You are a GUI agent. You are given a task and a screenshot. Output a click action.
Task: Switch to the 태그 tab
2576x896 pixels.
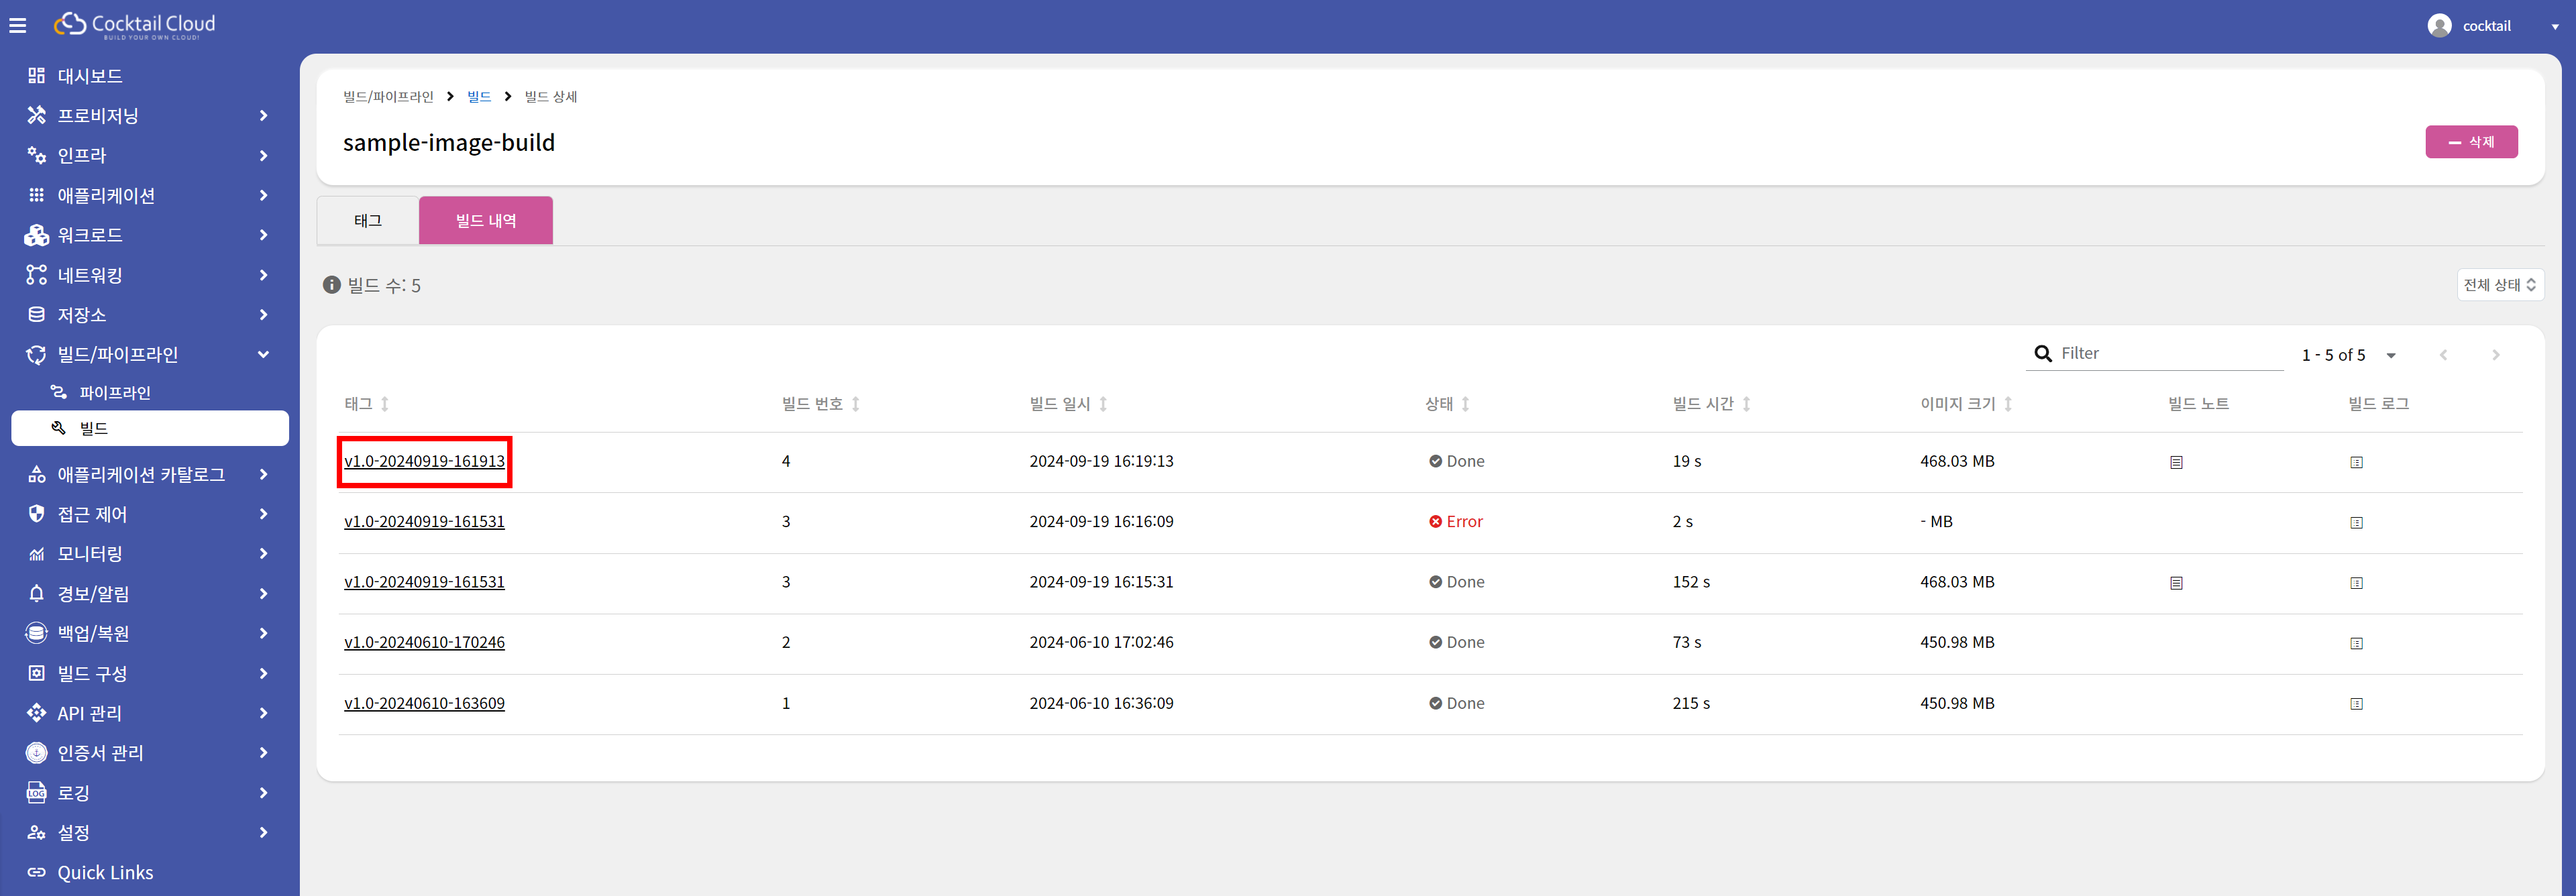click(x=367, y=220)
